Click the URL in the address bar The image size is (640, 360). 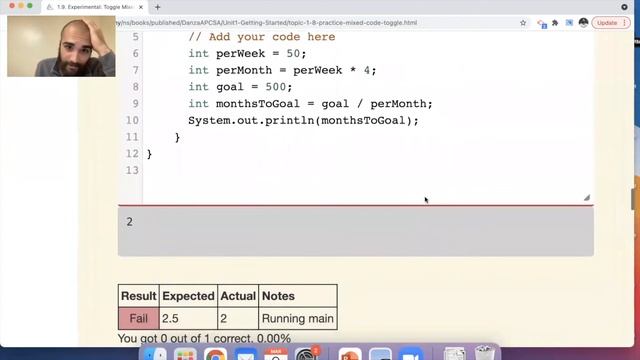point(266,23)
